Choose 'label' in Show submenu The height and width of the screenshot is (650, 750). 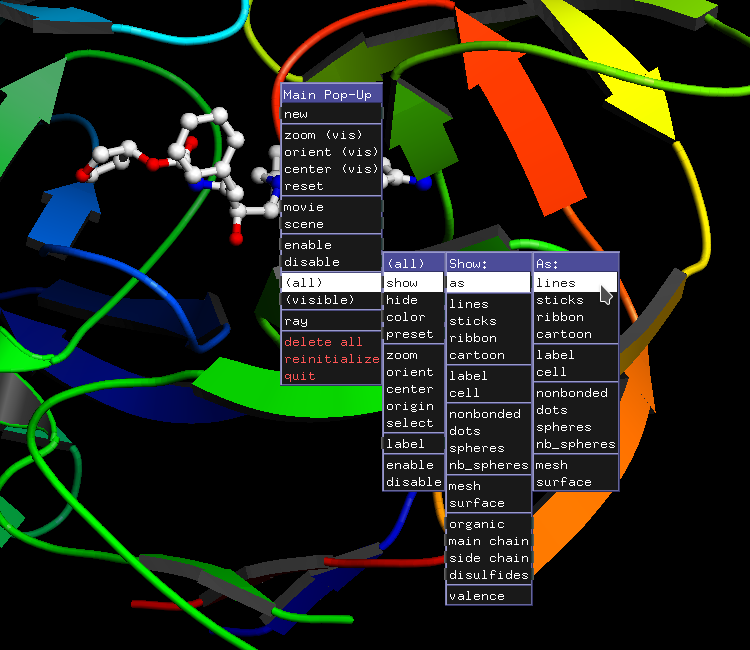point(488,376)
